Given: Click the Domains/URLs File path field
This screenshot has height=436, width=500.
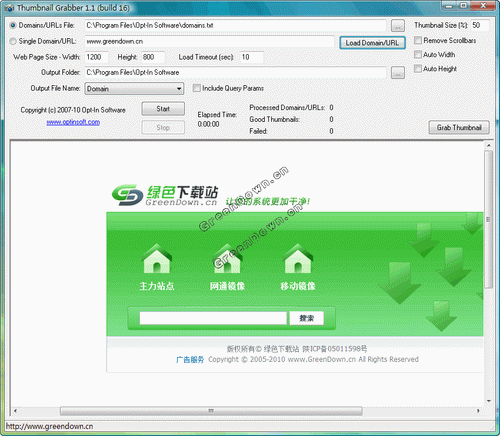Looking at the screenshot, I should [235, 26].
